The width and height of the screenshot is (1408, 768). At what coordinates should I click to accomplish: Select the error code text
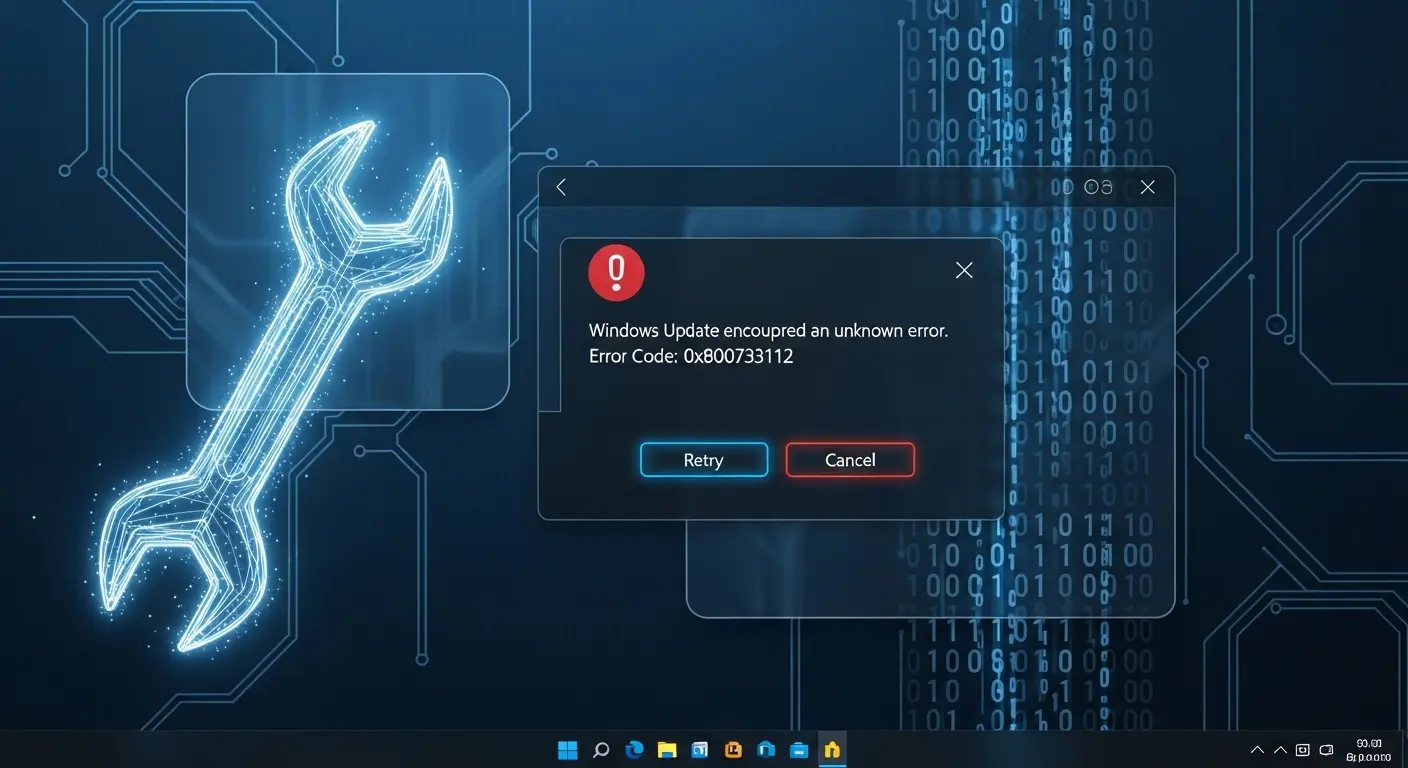(689, 356)
